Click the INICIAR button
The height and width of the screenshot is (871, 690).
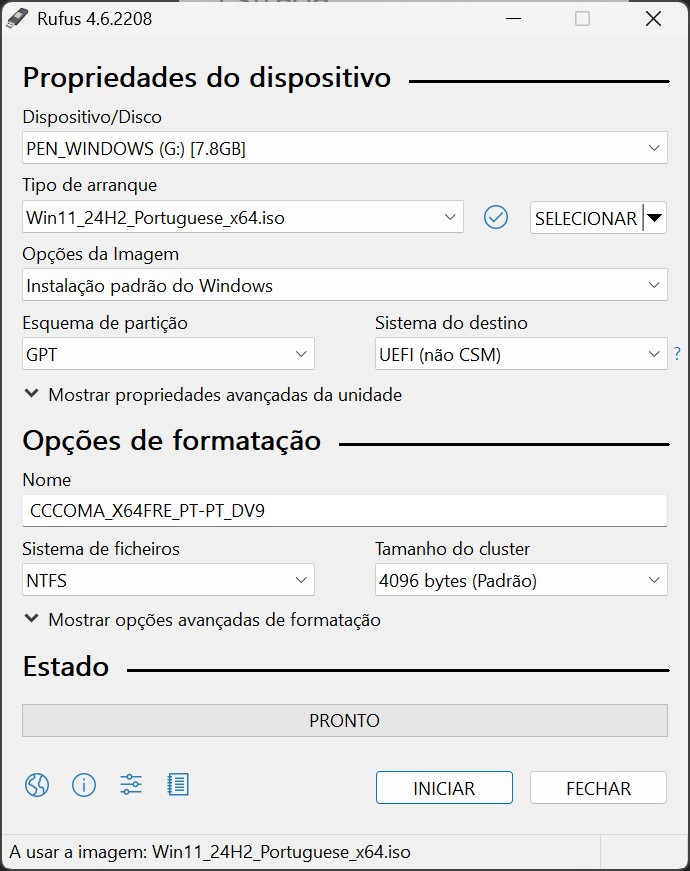tap(444, 788)
